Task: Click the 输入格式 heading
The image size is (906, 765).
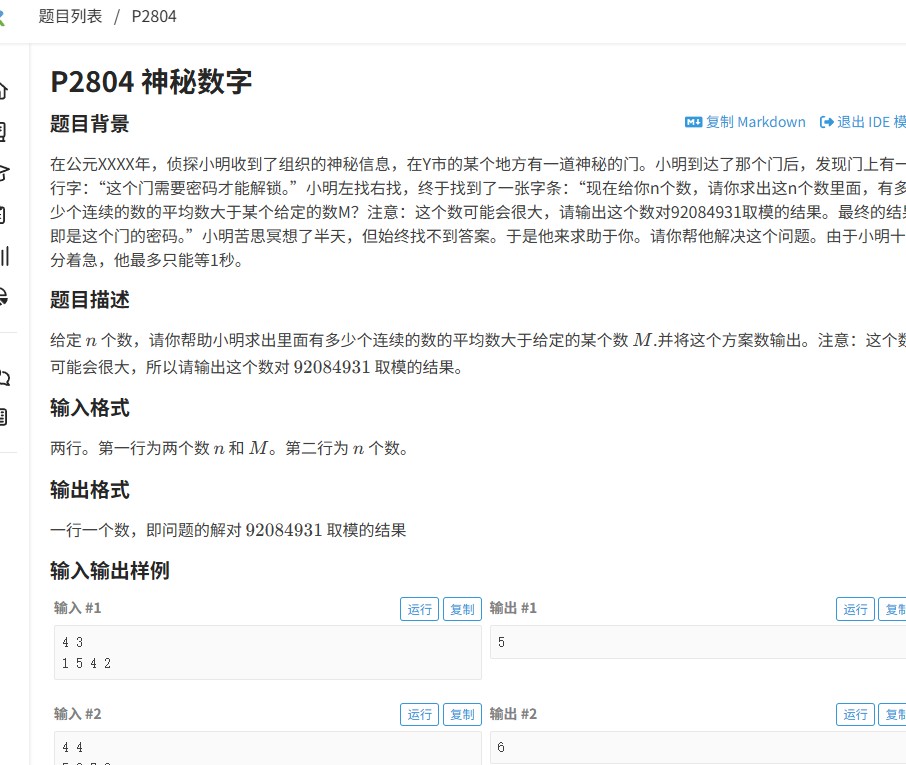Action: pos(90,408)
